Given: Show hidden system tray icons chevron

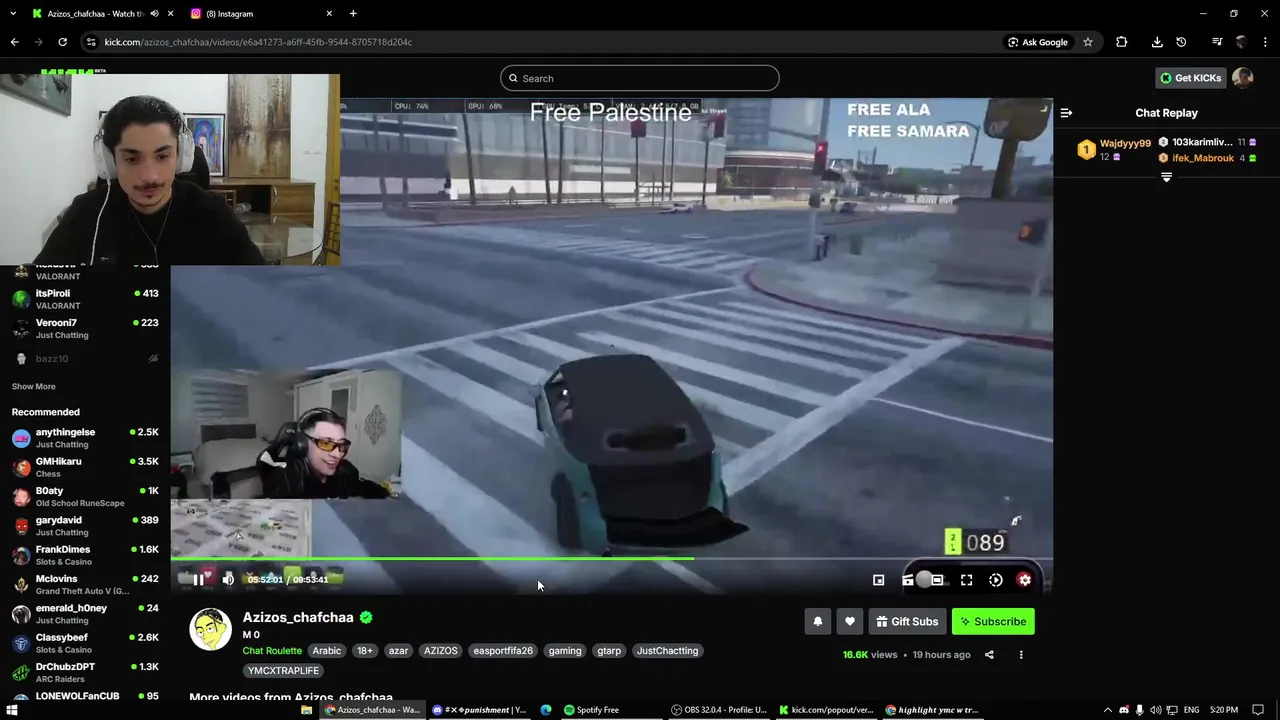Looking at the screenshot, I should tap(1107, 710).
